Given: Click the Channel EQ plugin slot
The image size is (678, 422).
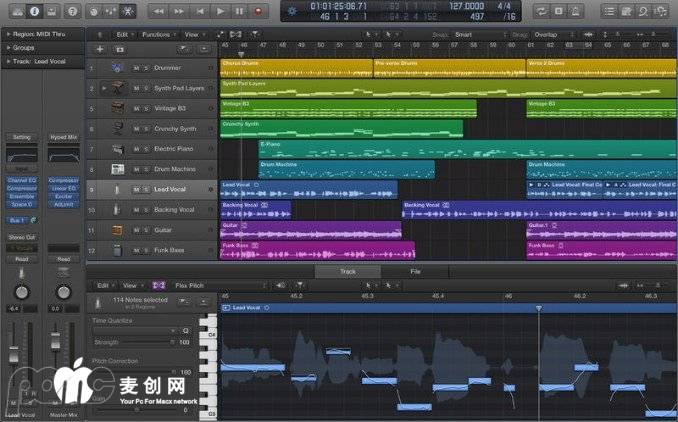Looking at the screenshot, I should point(22,180).
